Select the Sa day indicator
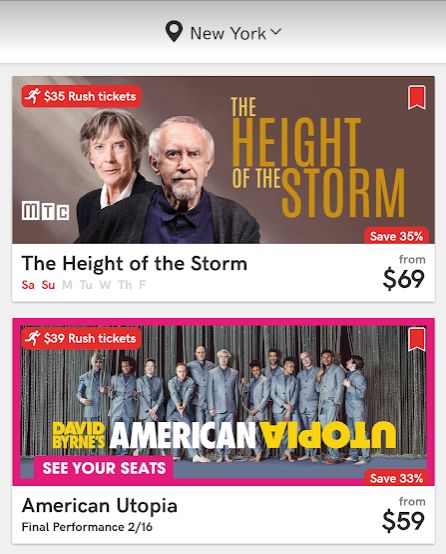The height and width of the screenshot is (554, 446). coord(28,285)
